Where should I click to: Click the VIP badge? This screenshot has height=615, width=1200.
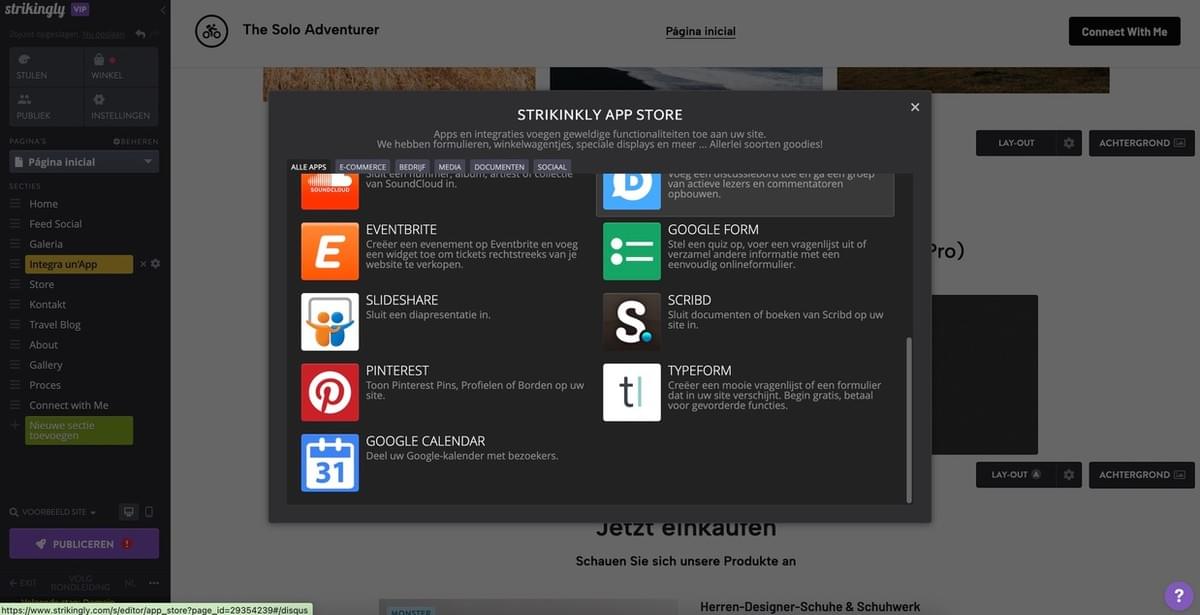(x=80, y=9)
